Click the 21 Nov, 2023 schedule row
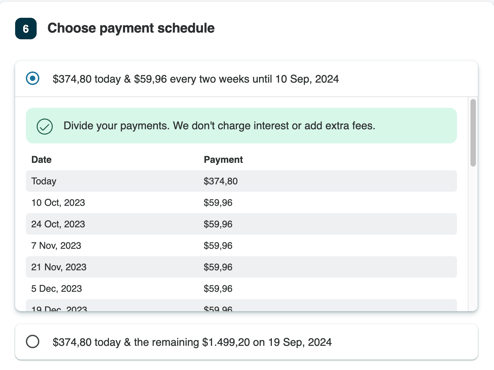The image size is (494, 370). tap(241, 267)
